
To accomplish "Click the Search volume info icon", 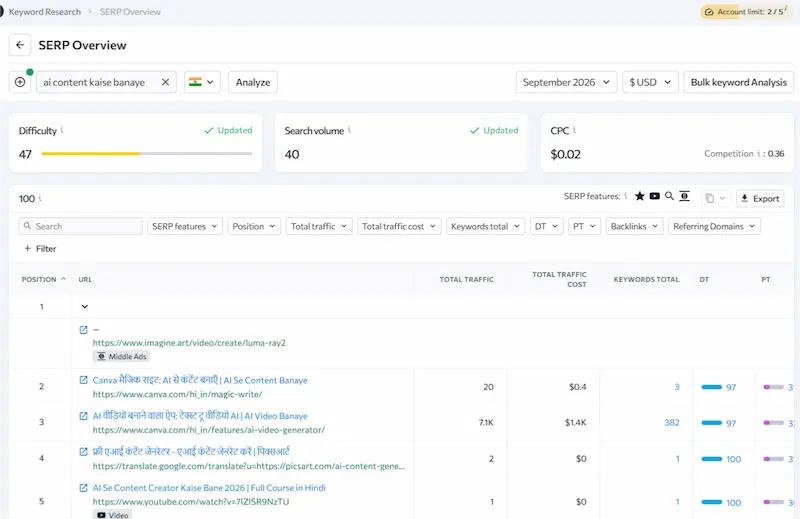I will pos(349,130).
